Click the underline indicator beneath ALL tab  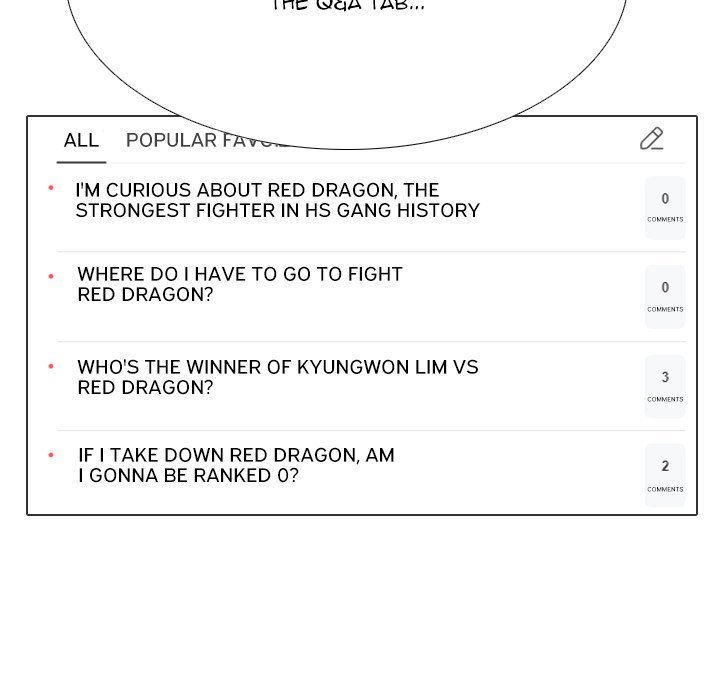(81, 161)
